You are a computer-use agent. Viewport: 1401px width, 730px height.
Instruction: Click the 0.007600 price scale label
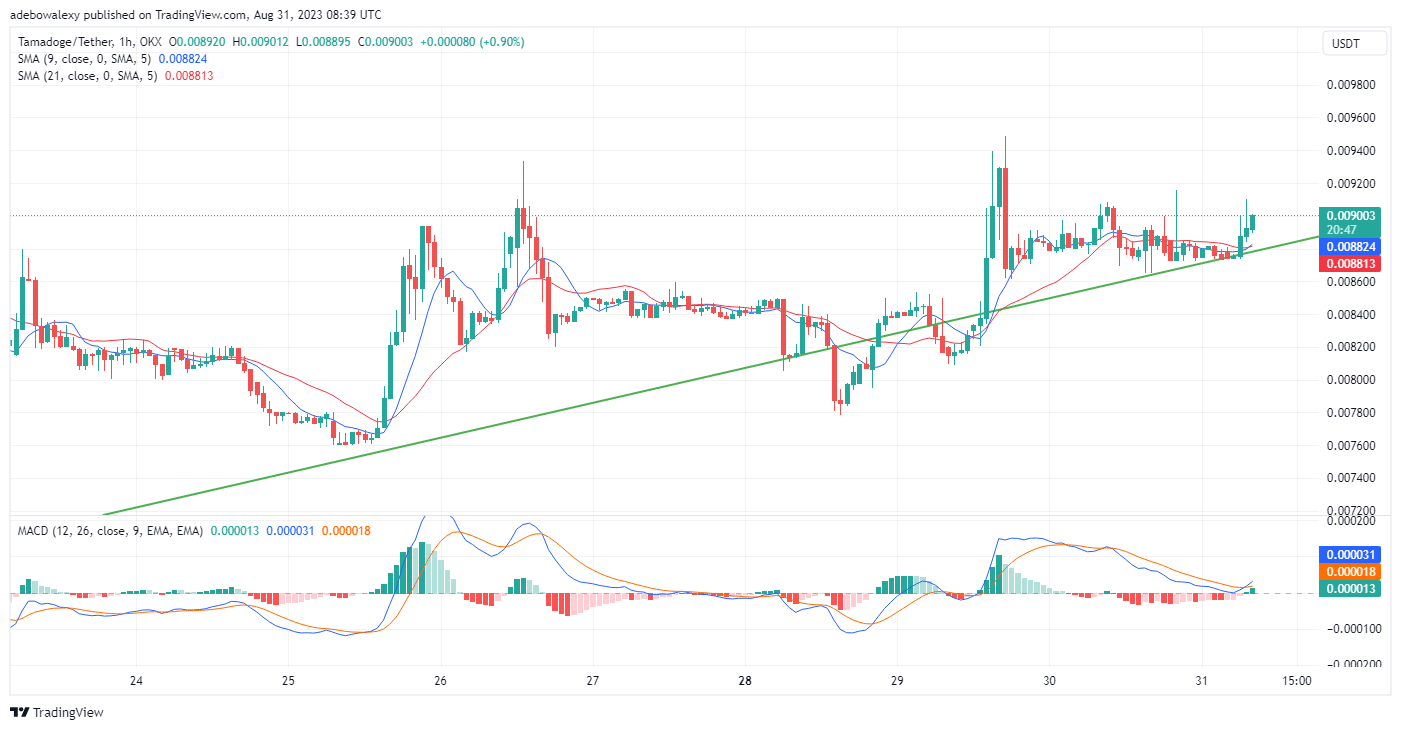pos(1351,446)
